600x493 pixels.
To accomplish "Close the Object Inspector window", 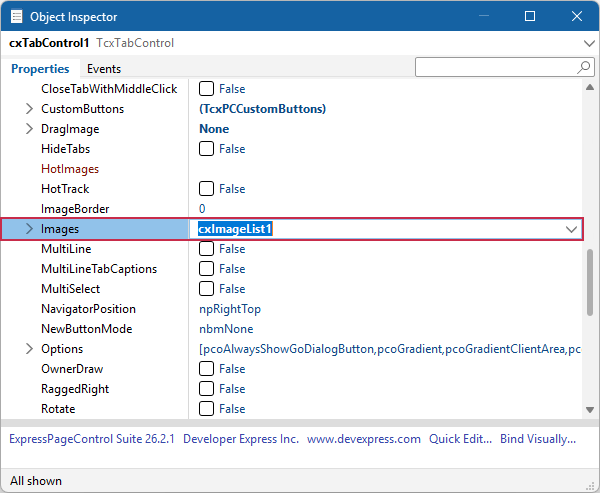I will click(x=577, y=16).
